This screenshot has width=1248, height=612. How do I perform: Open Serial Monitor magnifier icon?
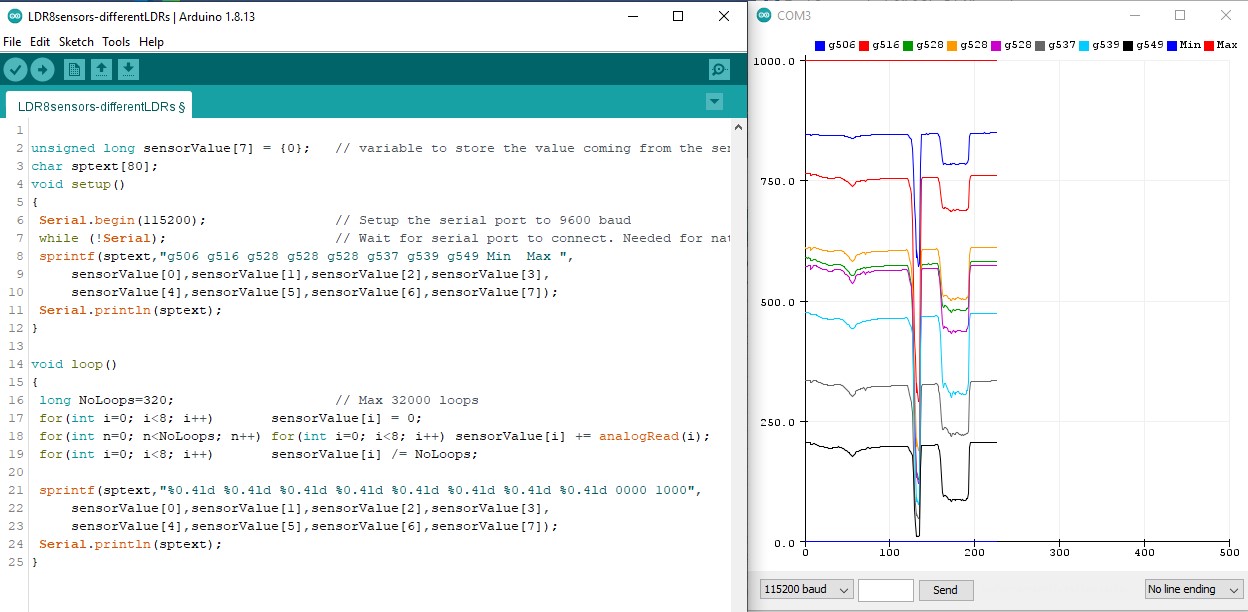pos(719,69)
